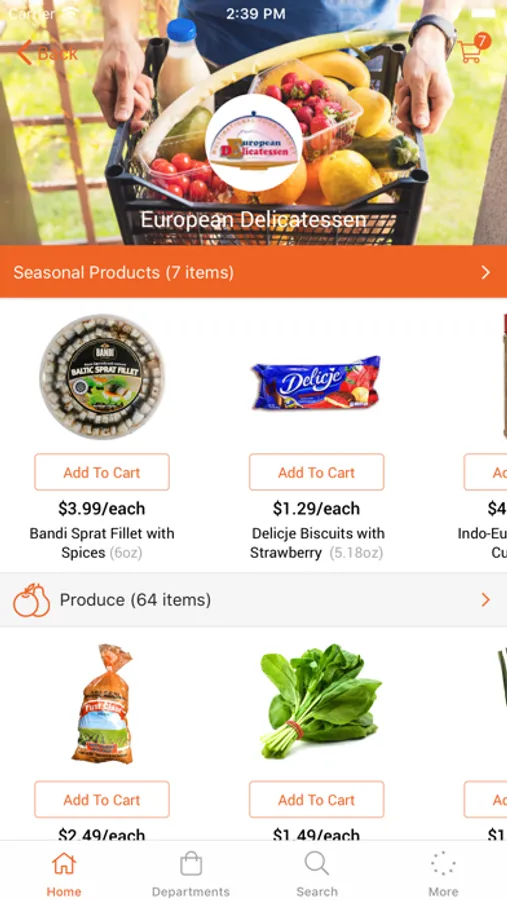507x900 pixels.
Task: Open Produce (64 items) category row
Action: (253, 600)
